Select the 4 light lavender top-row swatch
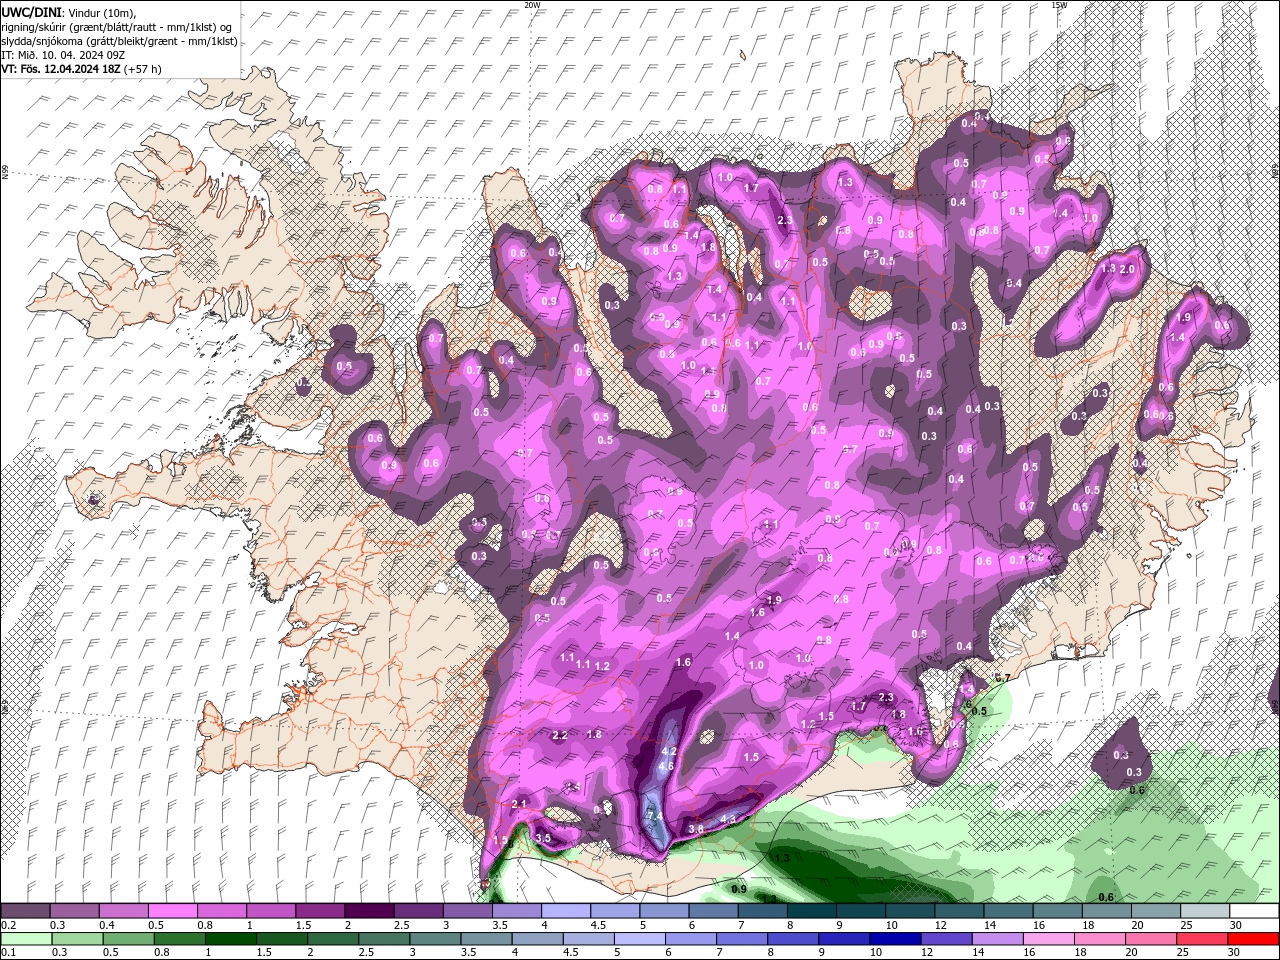Screen dimensions: 1280x960 pos(565,911)
